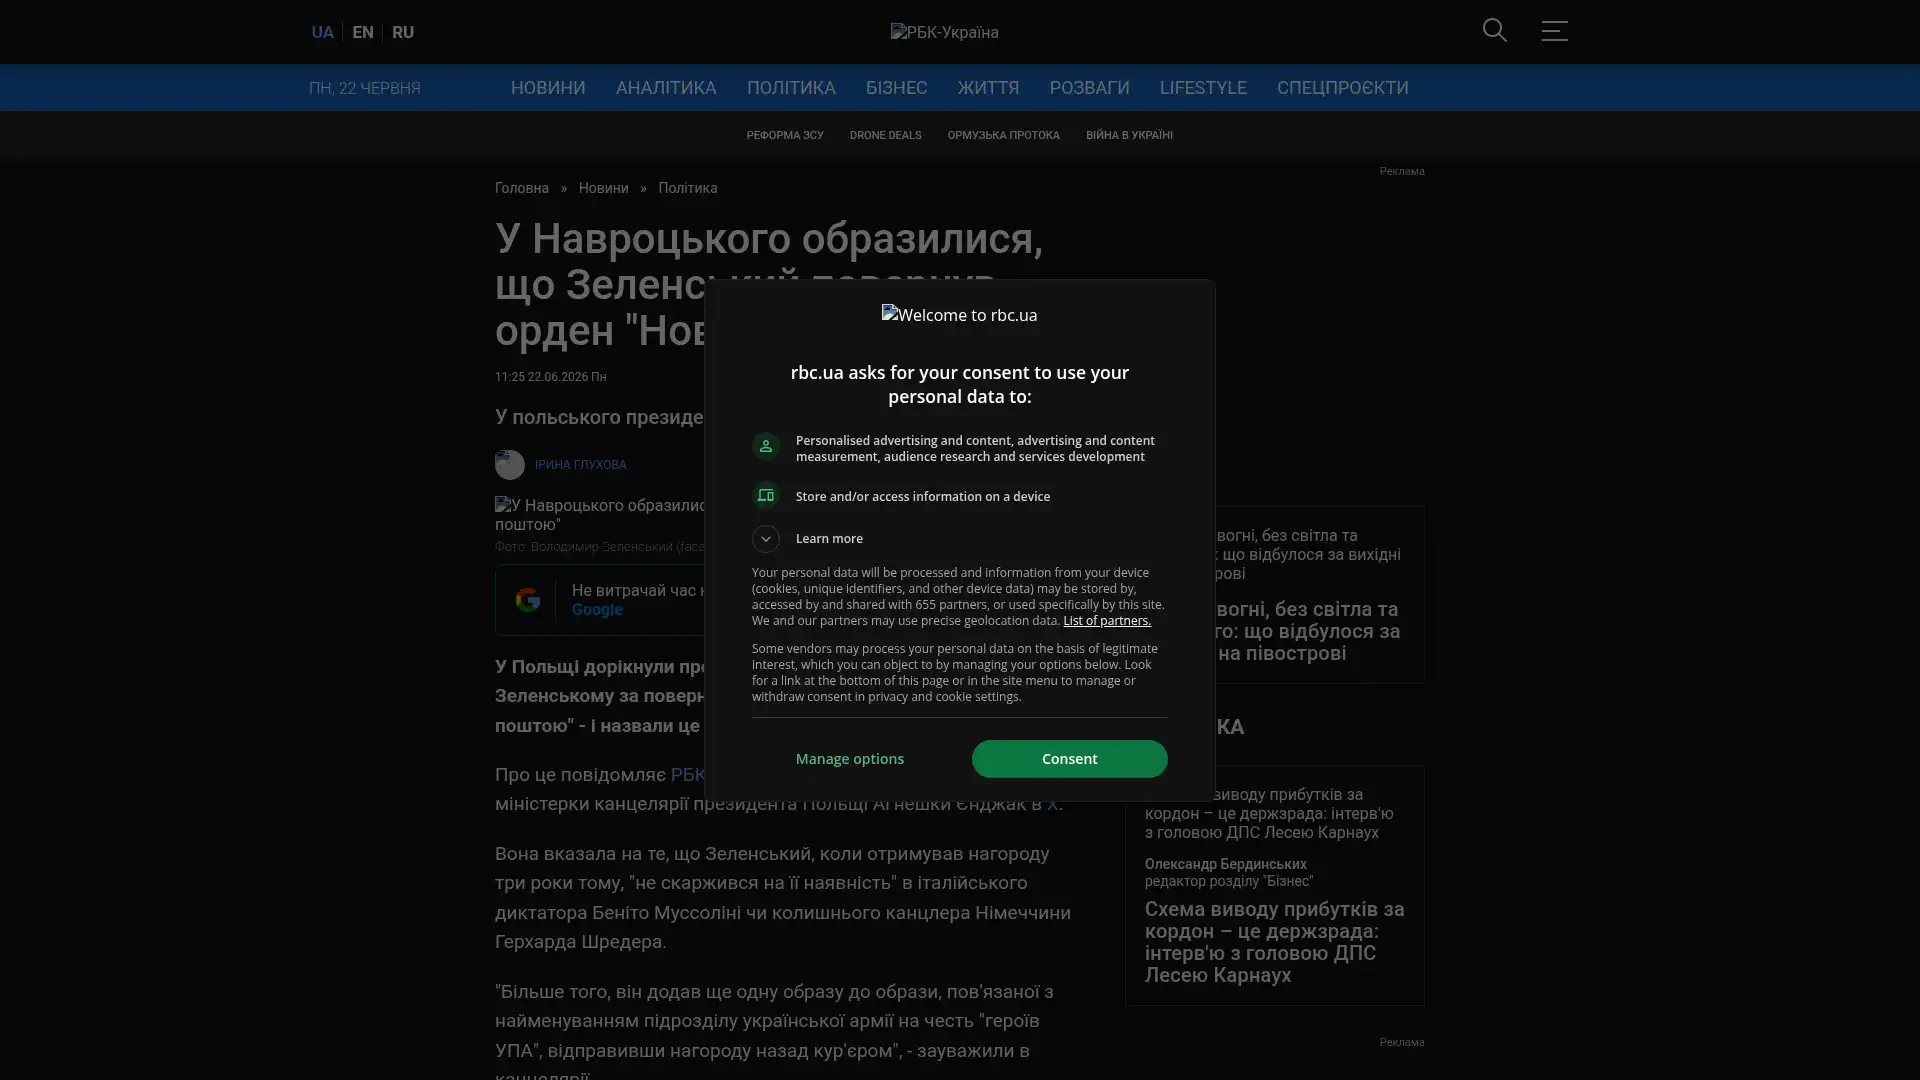Click the store information device icon
This screenshot has height=1080, width=1920.
coord(766,496)
